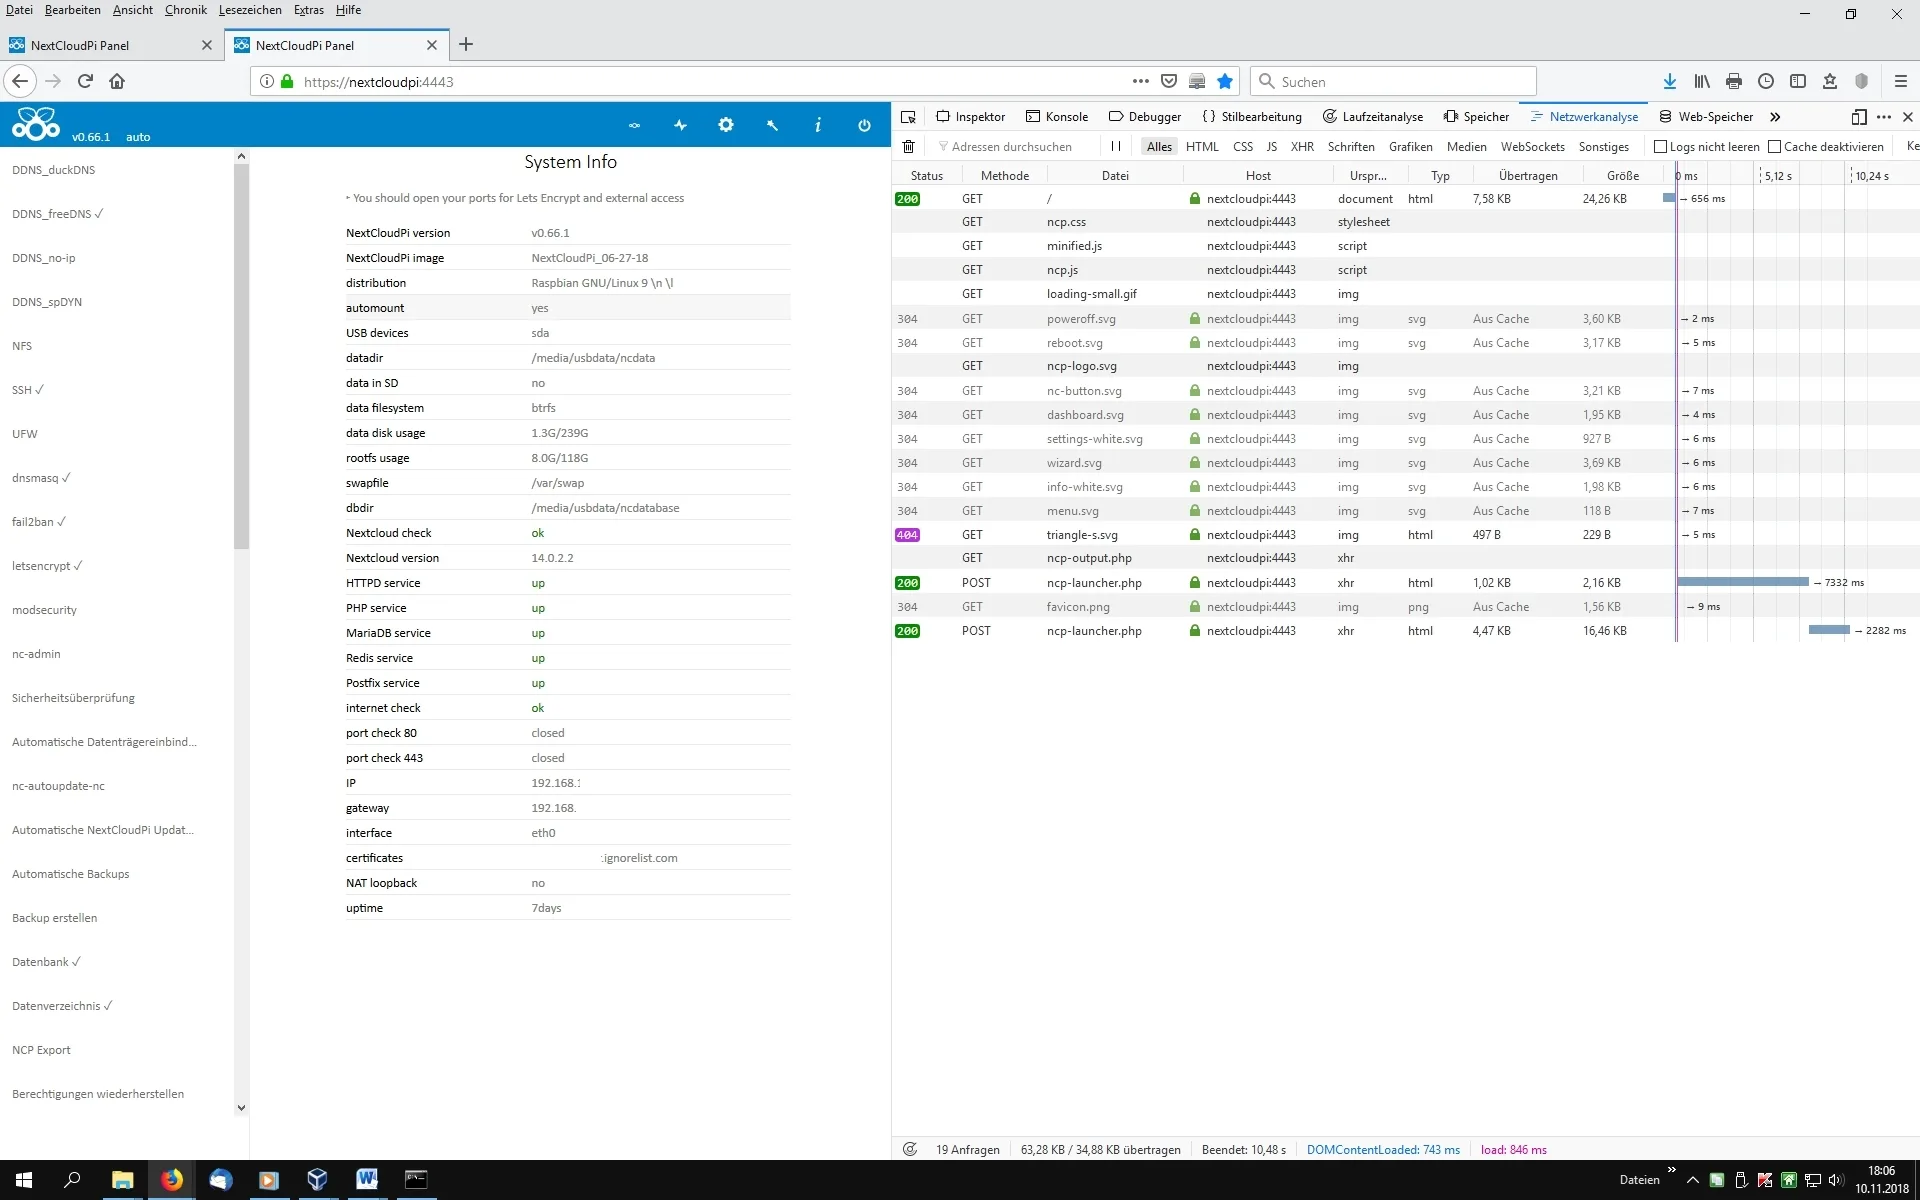This screenshot has height=1200, width=1920.
Task: Toggle devtools dock side button
Action: click(x=1859, y=117)
